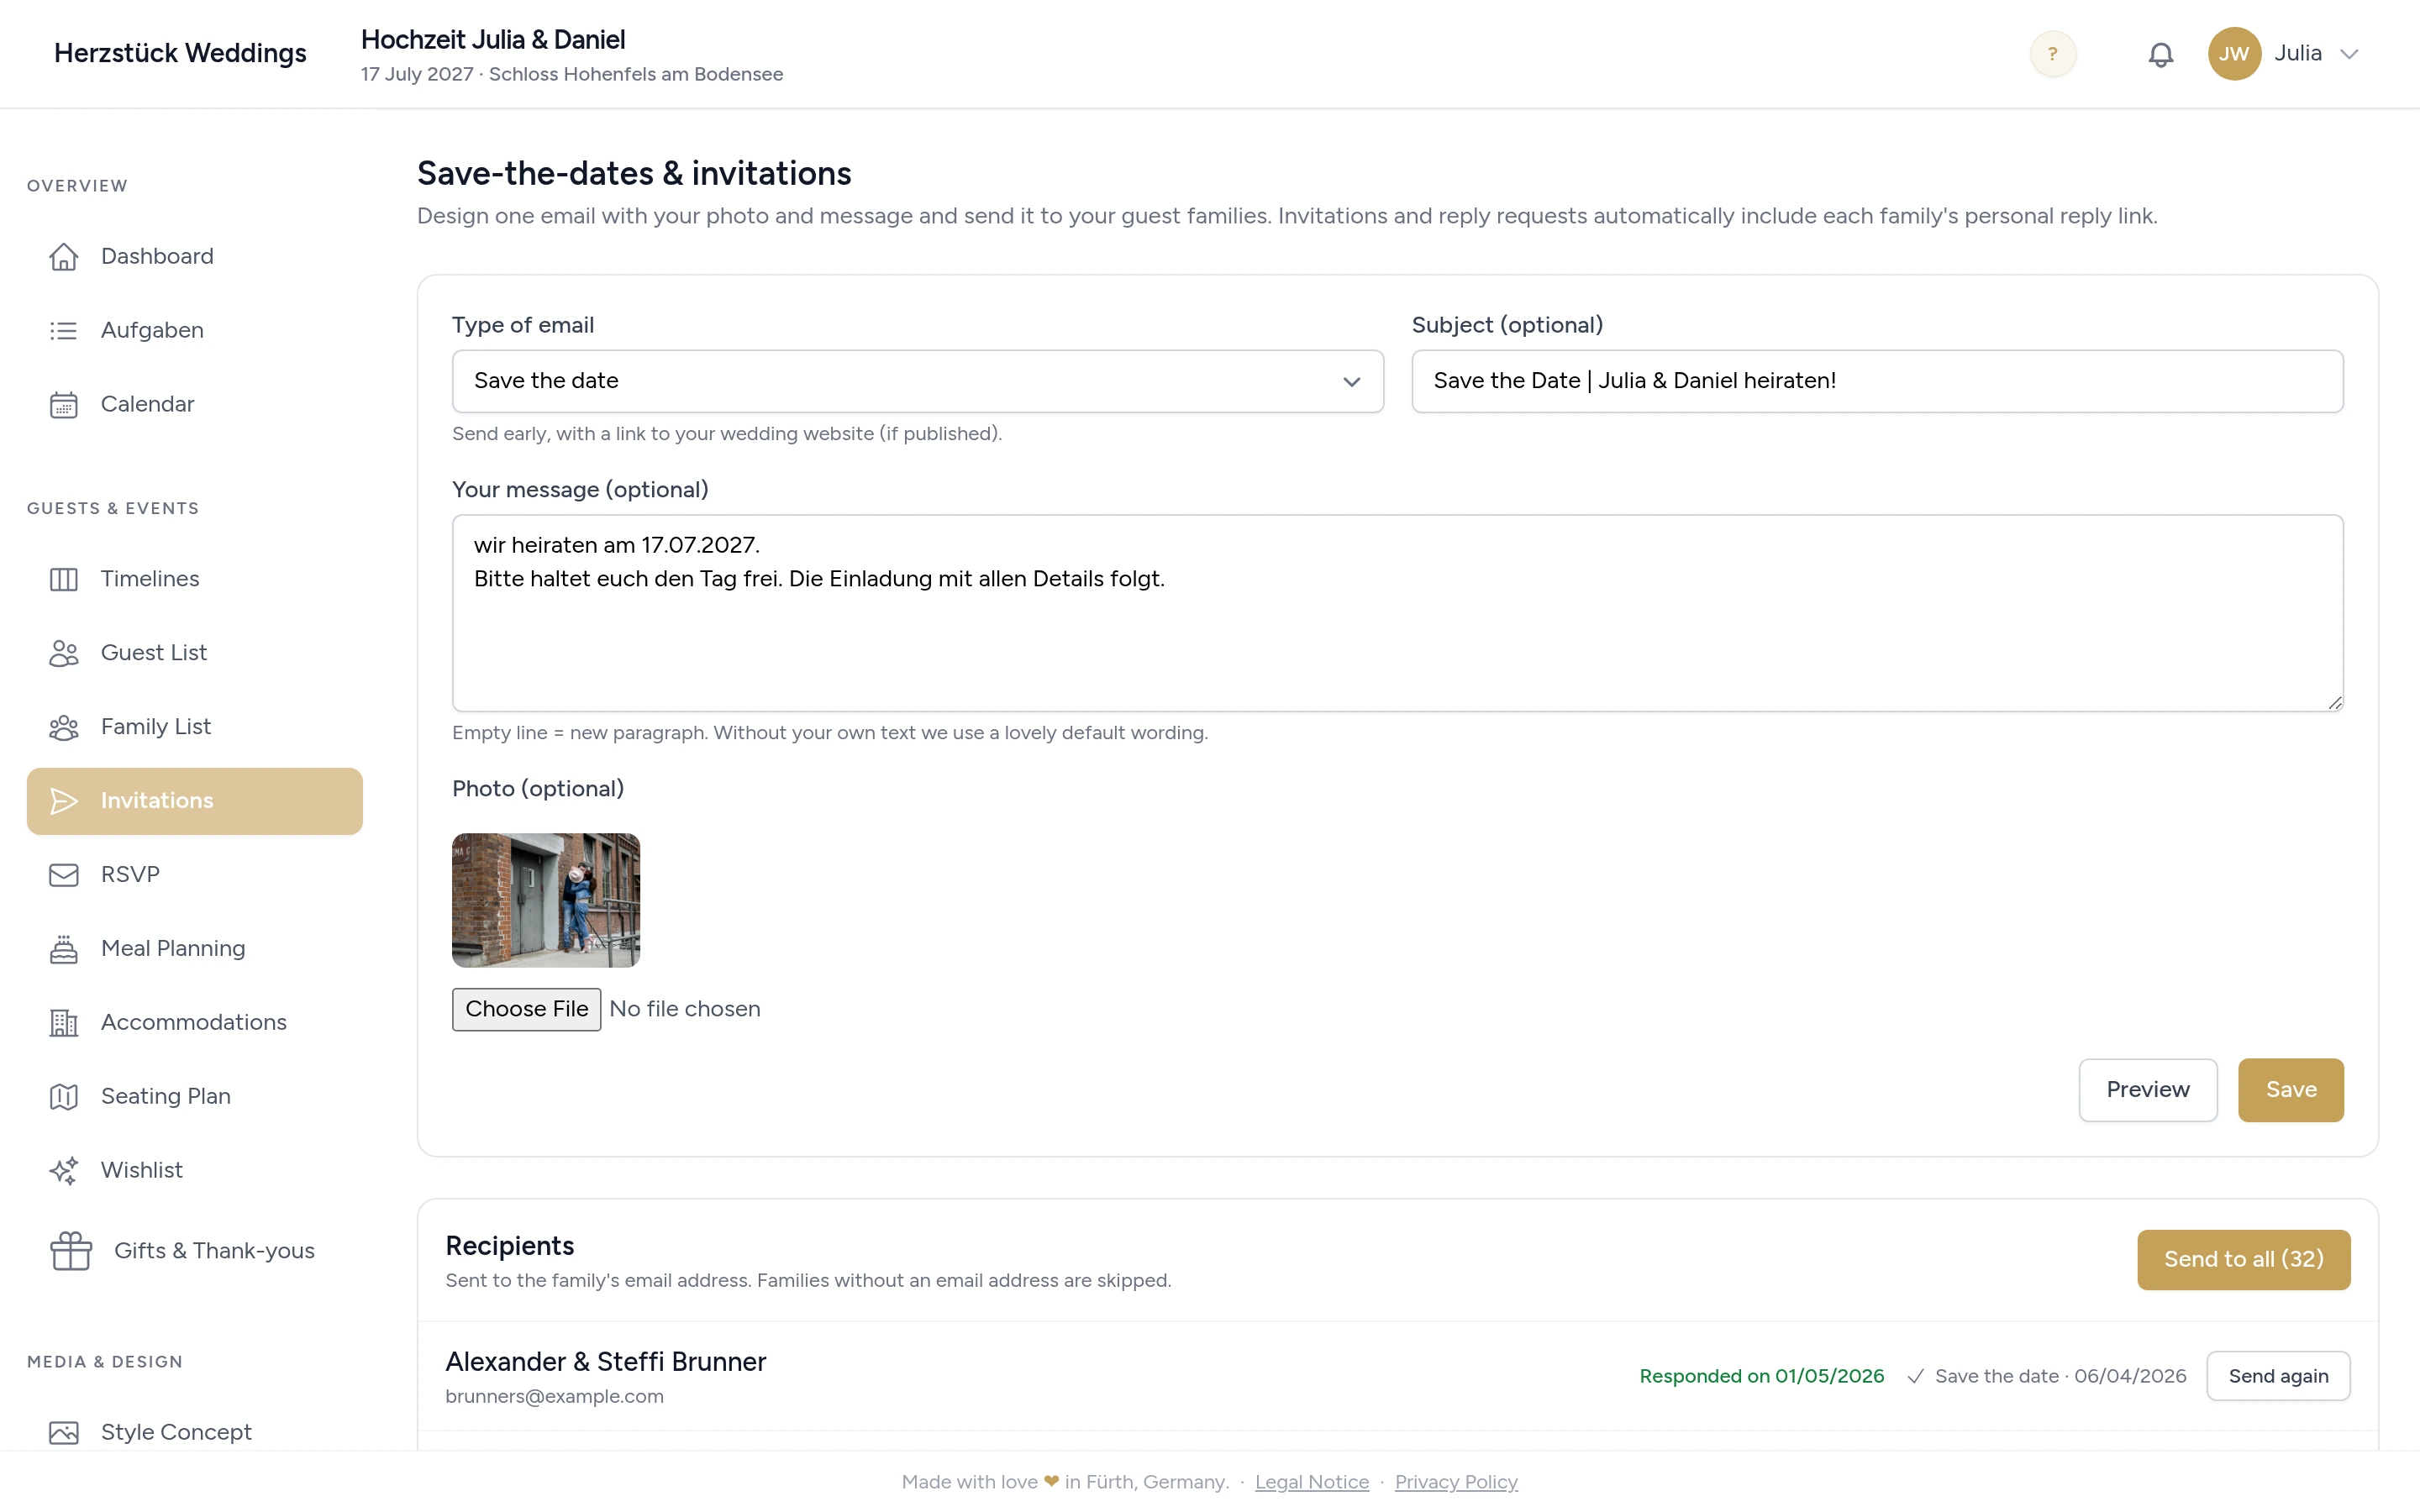The width and height of the screenshot is (2420, 1512).
Task: Click the Style Concept image icon
Action: (64, 1433)
